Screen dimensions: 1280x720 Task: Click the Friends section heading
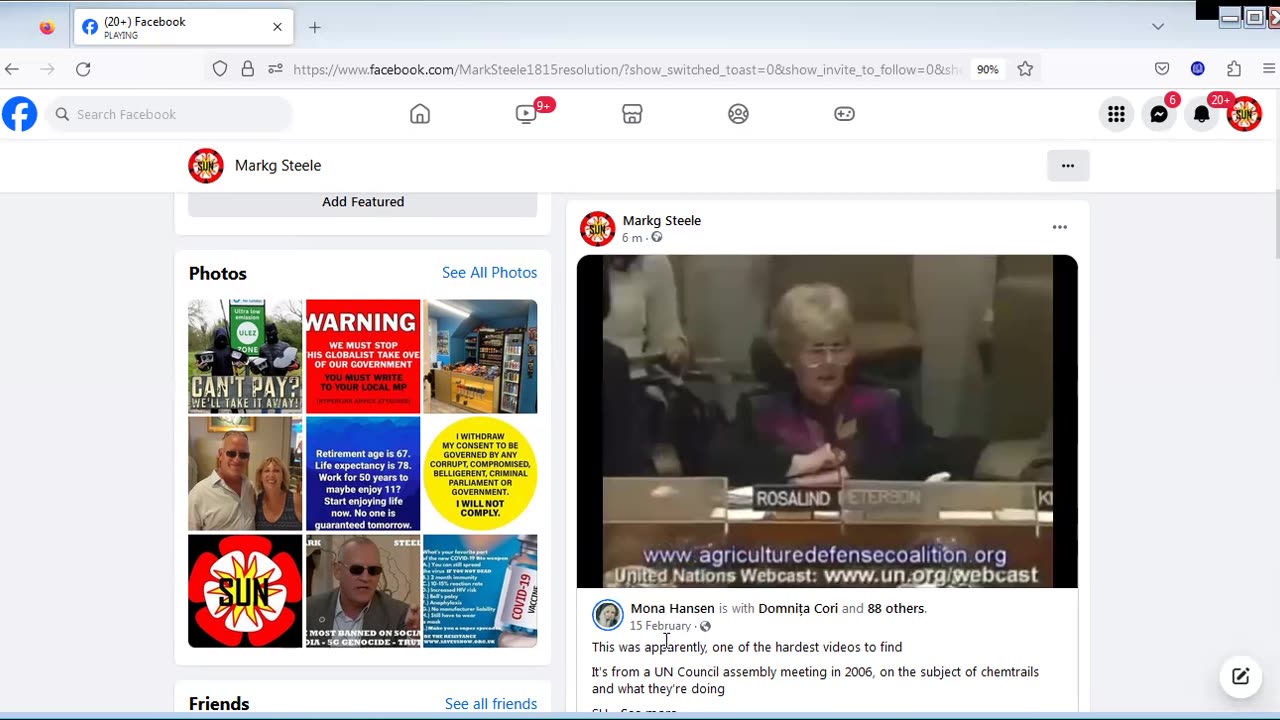pyautogui.click(x=219, y=704)
